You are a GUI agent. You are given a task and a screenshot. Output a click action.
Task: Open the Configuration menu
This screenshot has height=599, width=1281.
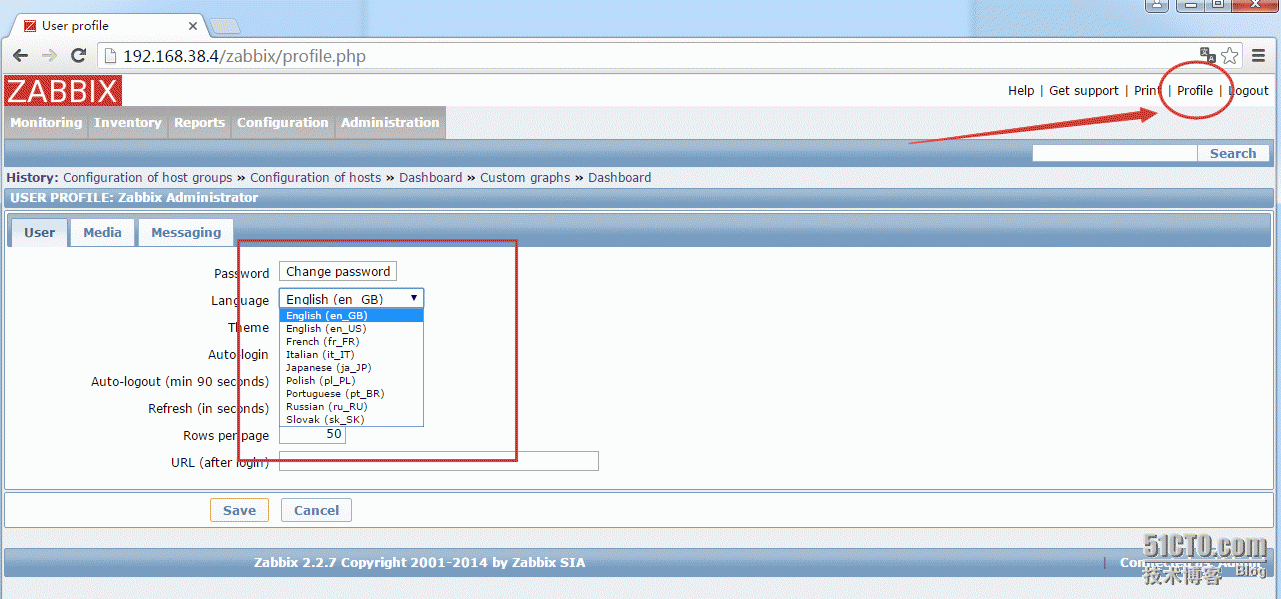tap(282, 123)
